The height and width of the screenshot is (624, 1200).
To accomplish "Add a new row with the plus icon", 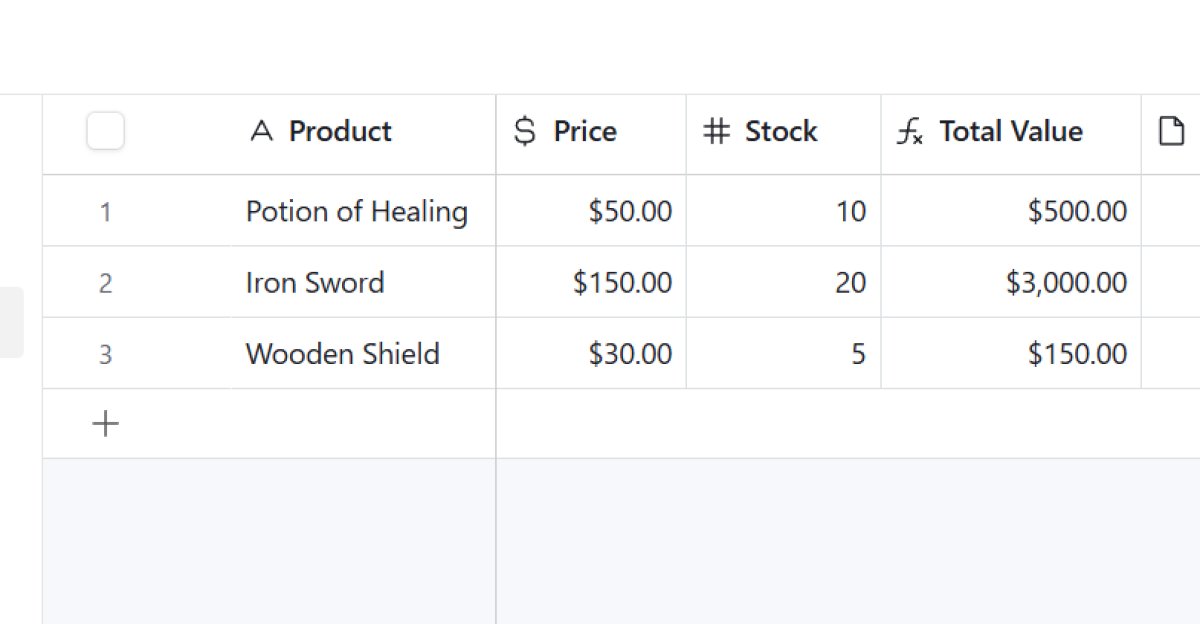I will 105,424.
